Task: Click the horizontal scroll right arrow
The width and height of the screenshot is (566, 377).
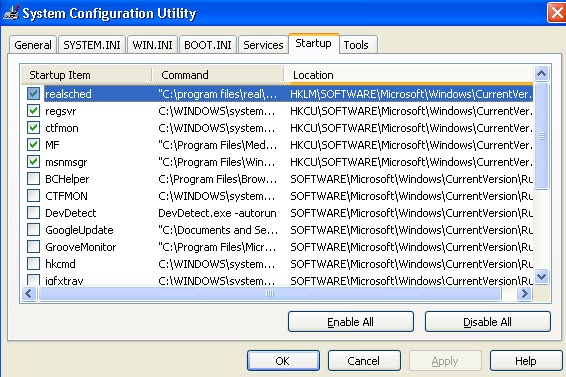Action: 524,294
